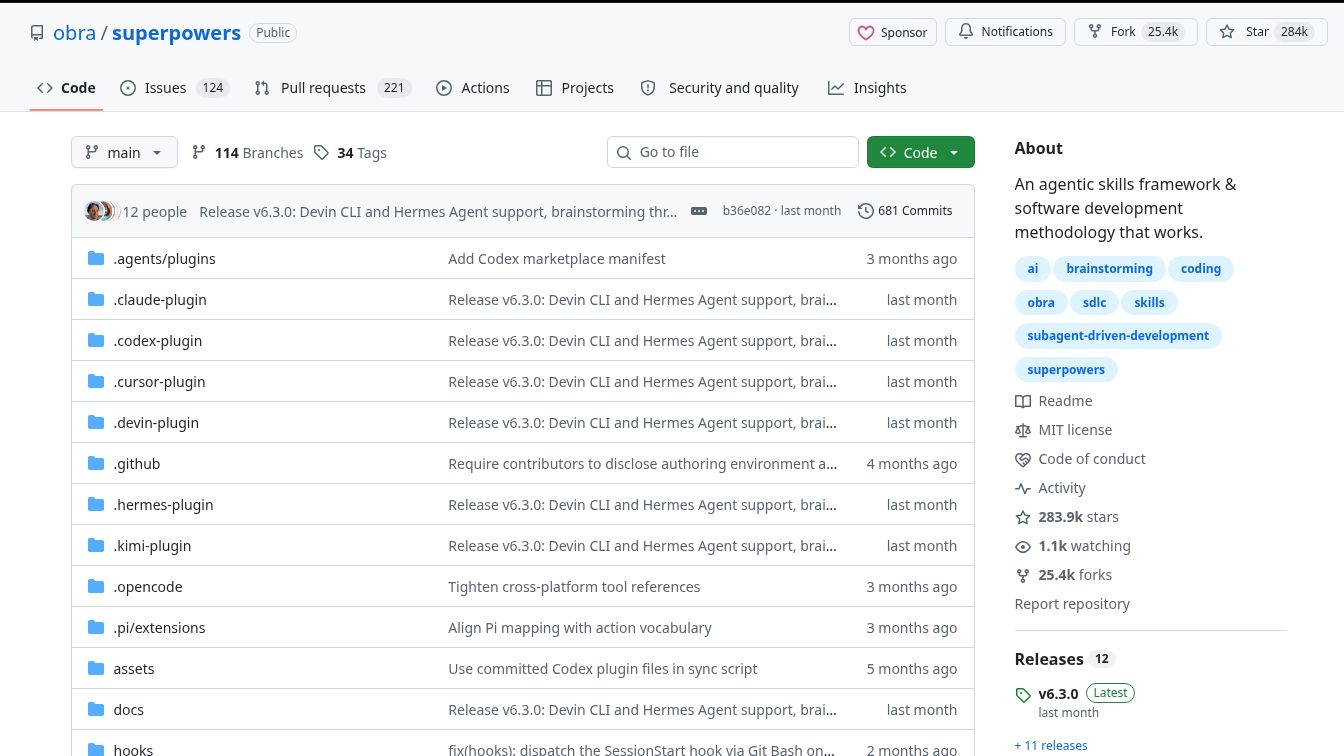Switch to the Pull requests tab

(332, 88)
